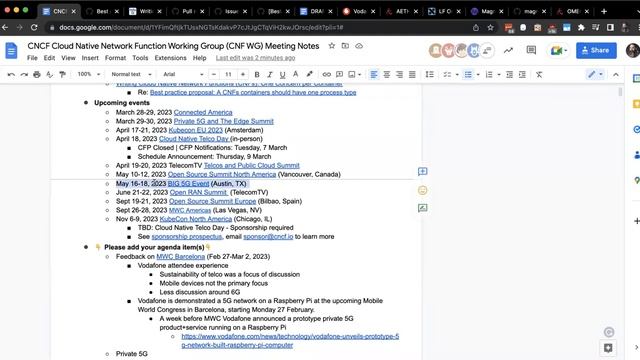Click the Last edit was 2 minutes ago link

tap(256, 58)
